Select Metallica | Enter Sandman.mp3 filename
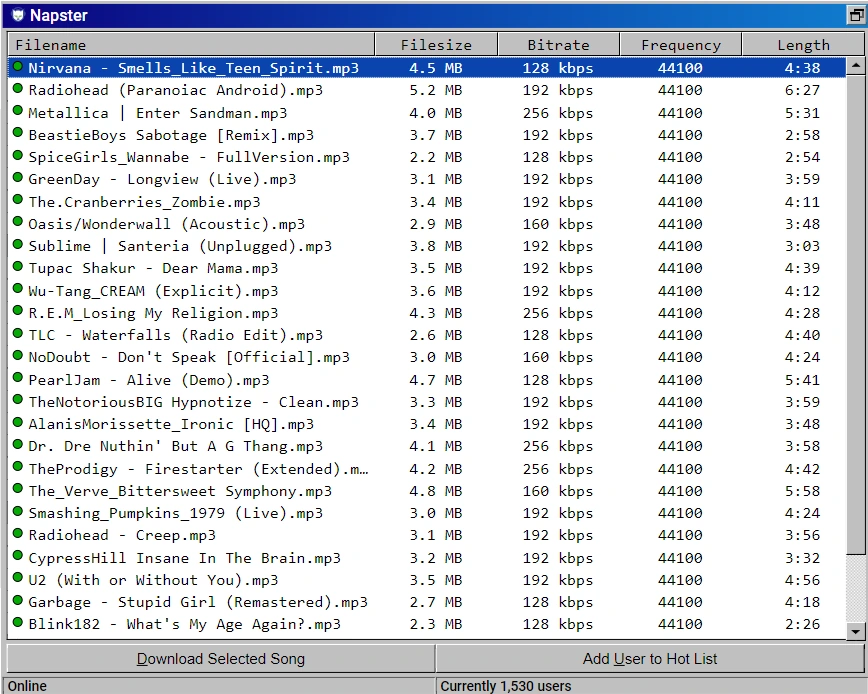 [158, 113]
